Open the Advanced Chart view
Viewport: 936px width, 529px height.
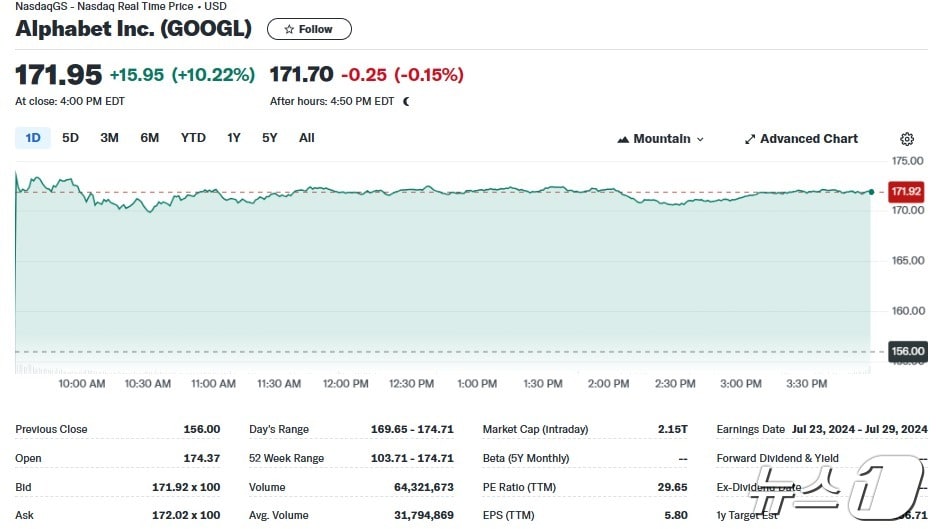[x=801, y=139]
